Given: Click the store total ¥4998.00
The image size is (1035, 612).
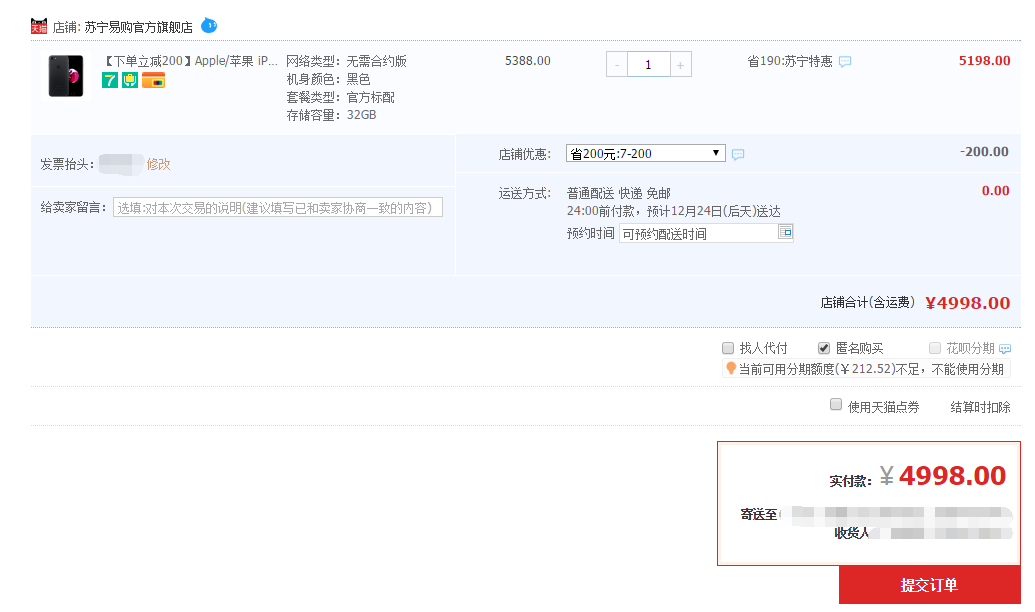Looking at the screenshot, I should 968,303.
